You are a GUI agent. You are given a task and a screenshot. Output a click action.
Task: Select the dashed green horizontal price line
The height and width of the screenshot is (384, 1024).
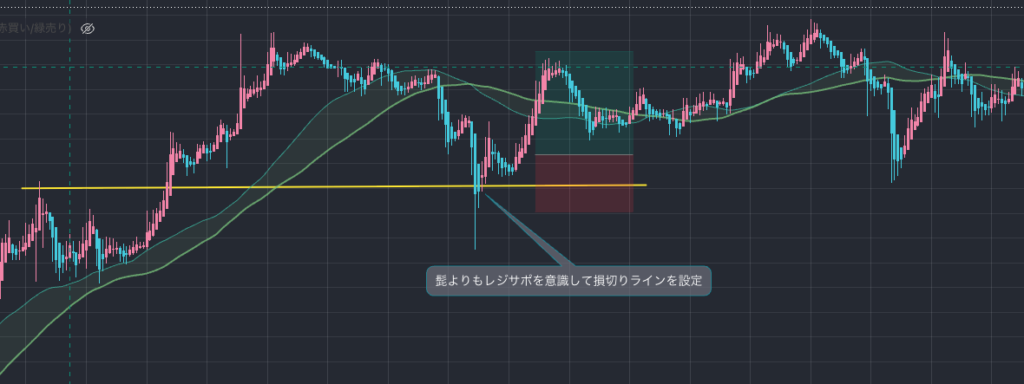[x=512, y=67]
